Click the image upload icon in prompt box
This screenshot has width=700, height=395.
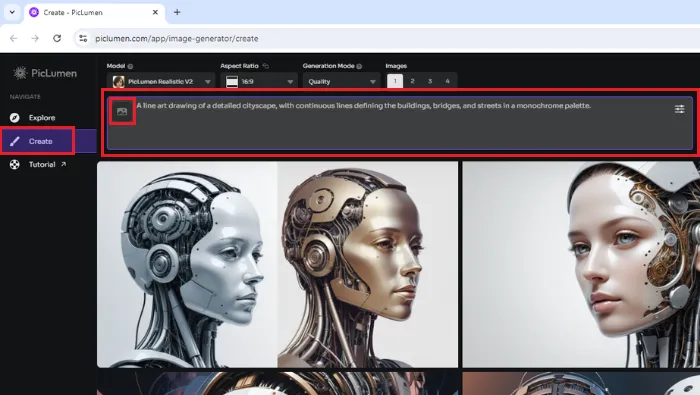(x=122, y=112)
